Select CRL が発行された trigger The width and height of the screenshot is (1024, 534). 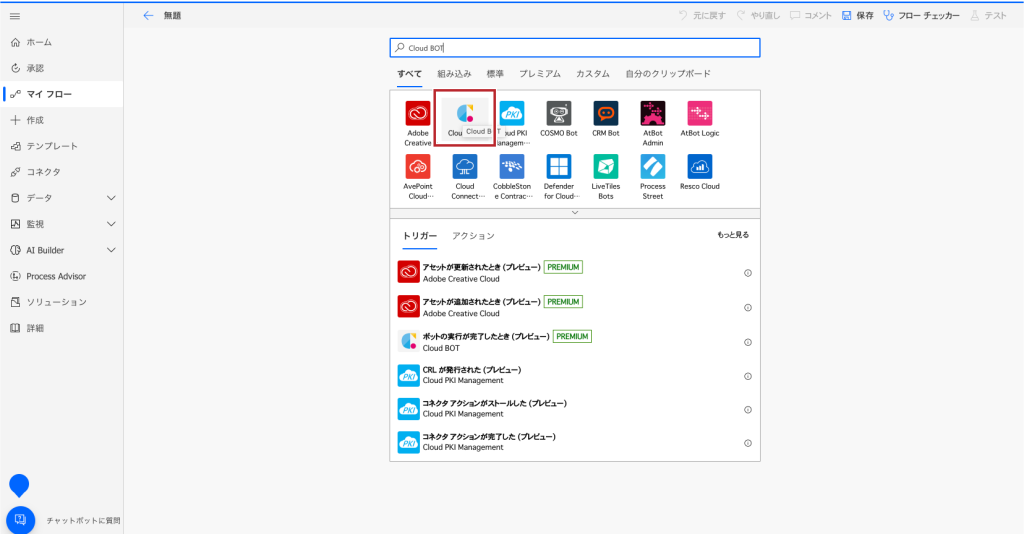(x=575, y=376)
